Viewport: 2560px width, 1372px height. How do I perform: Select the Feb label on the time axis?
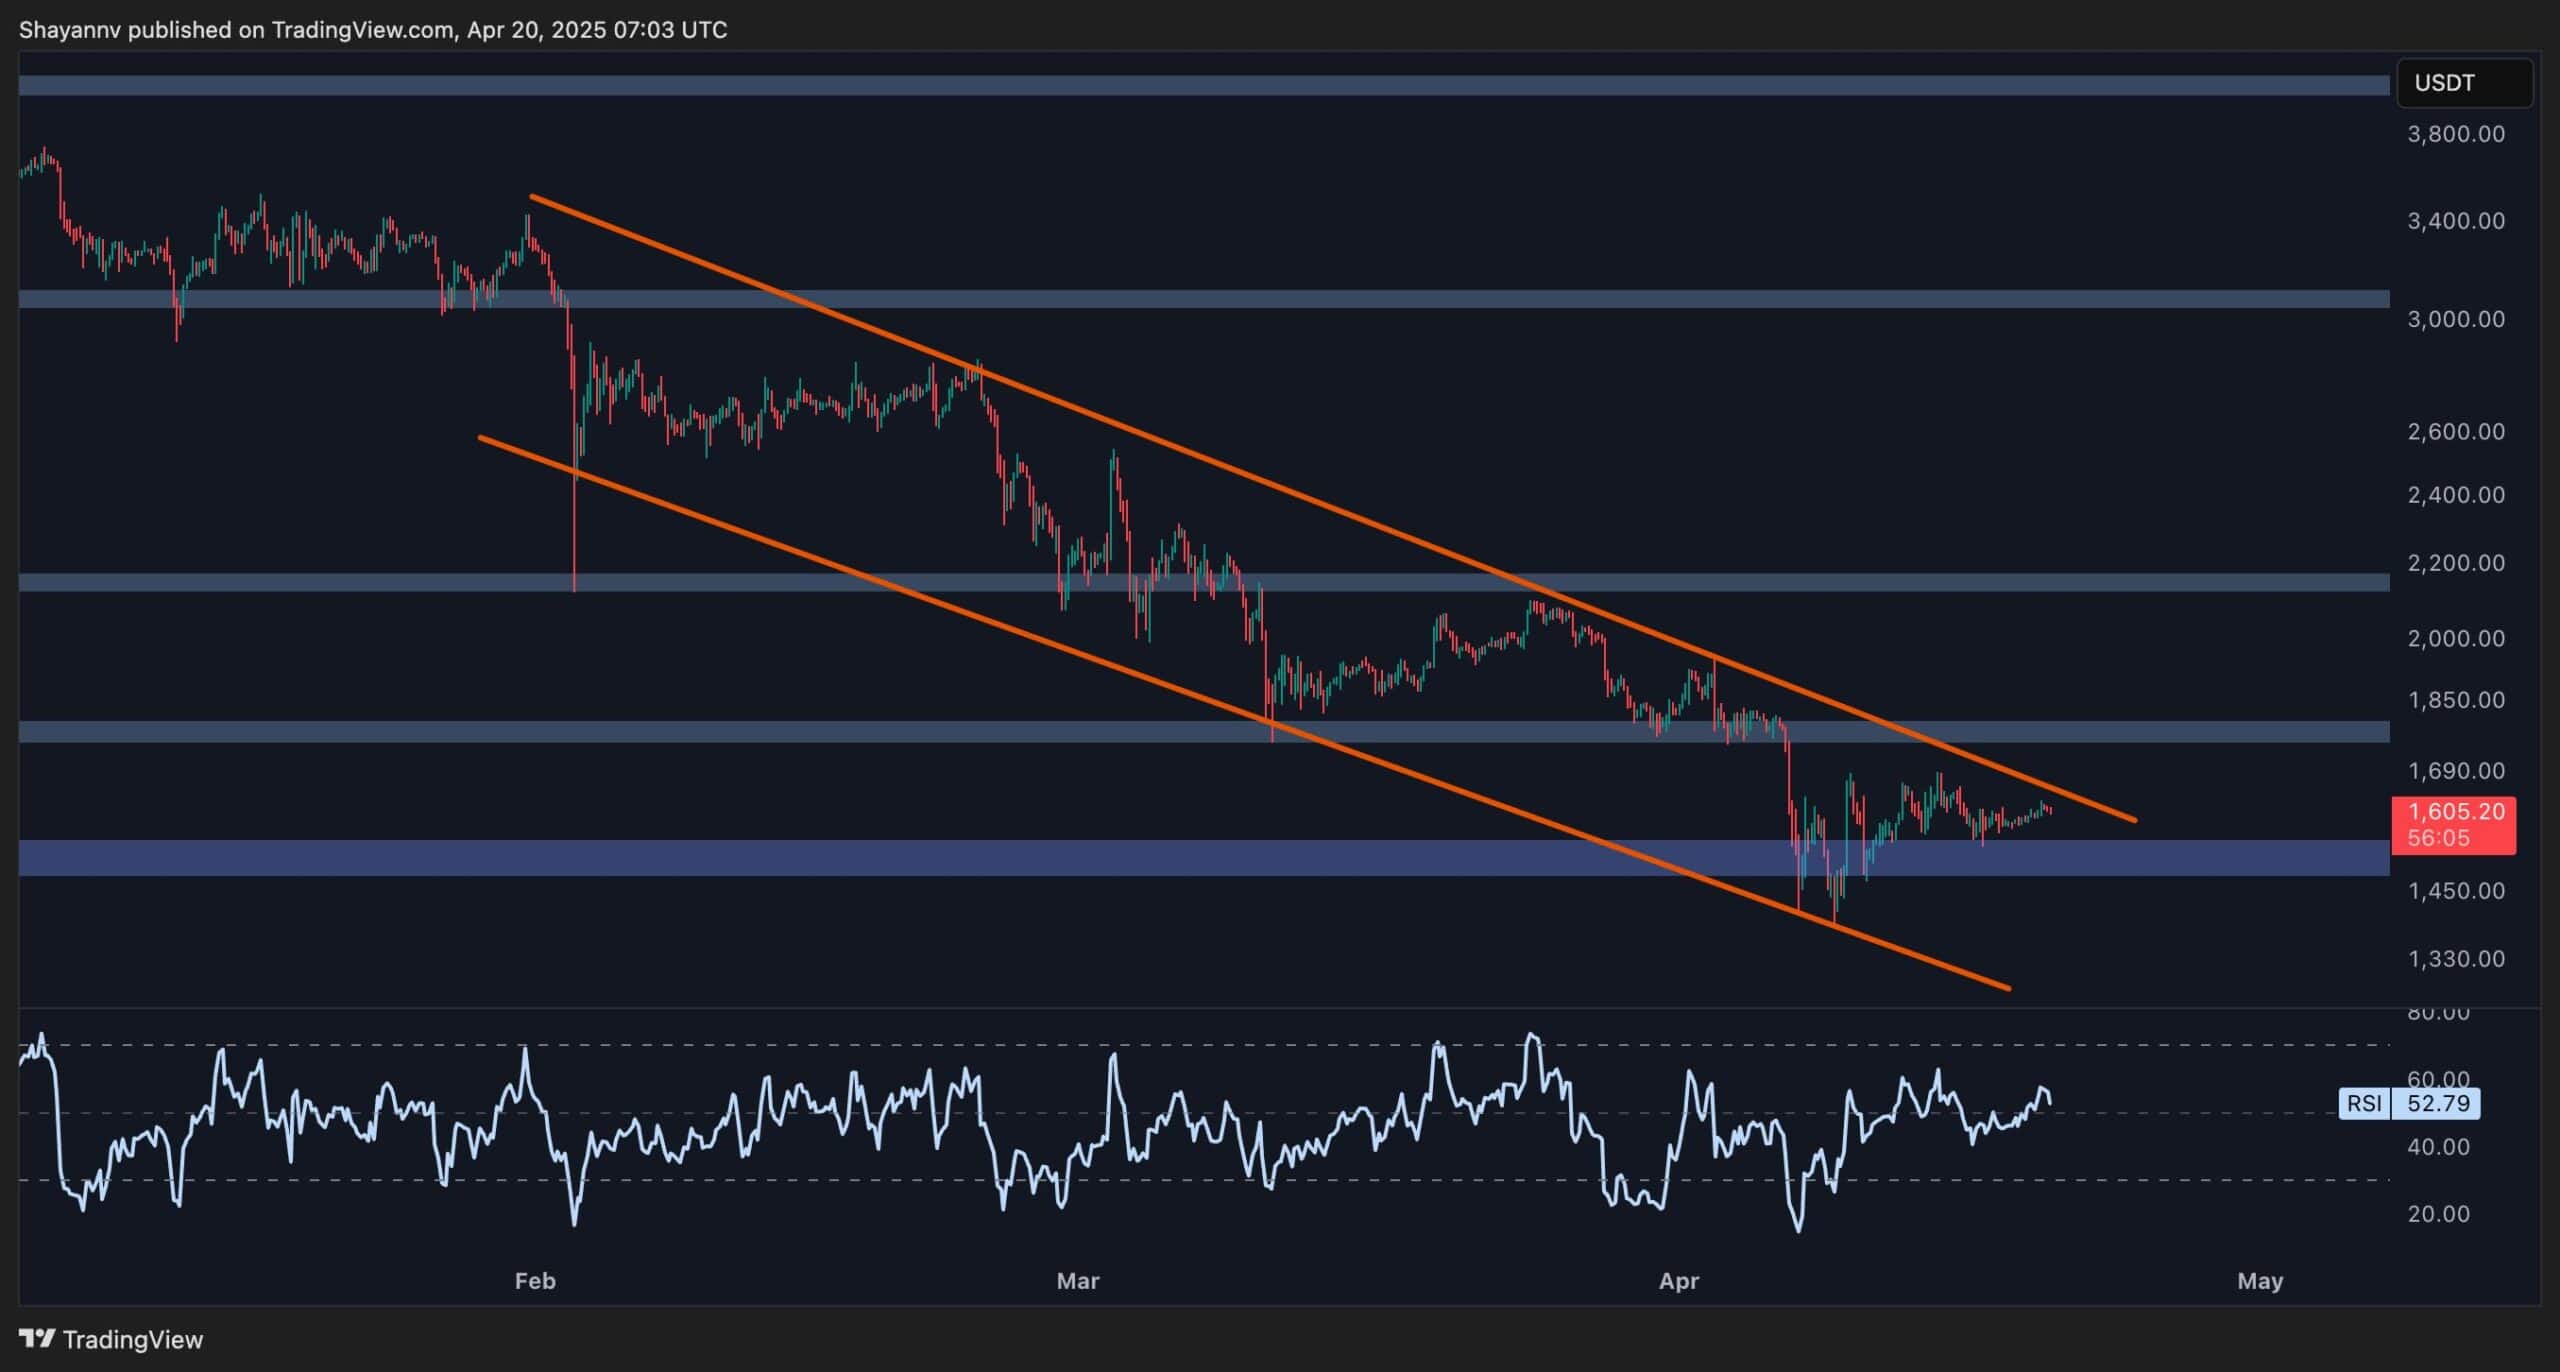(534, 1281)
